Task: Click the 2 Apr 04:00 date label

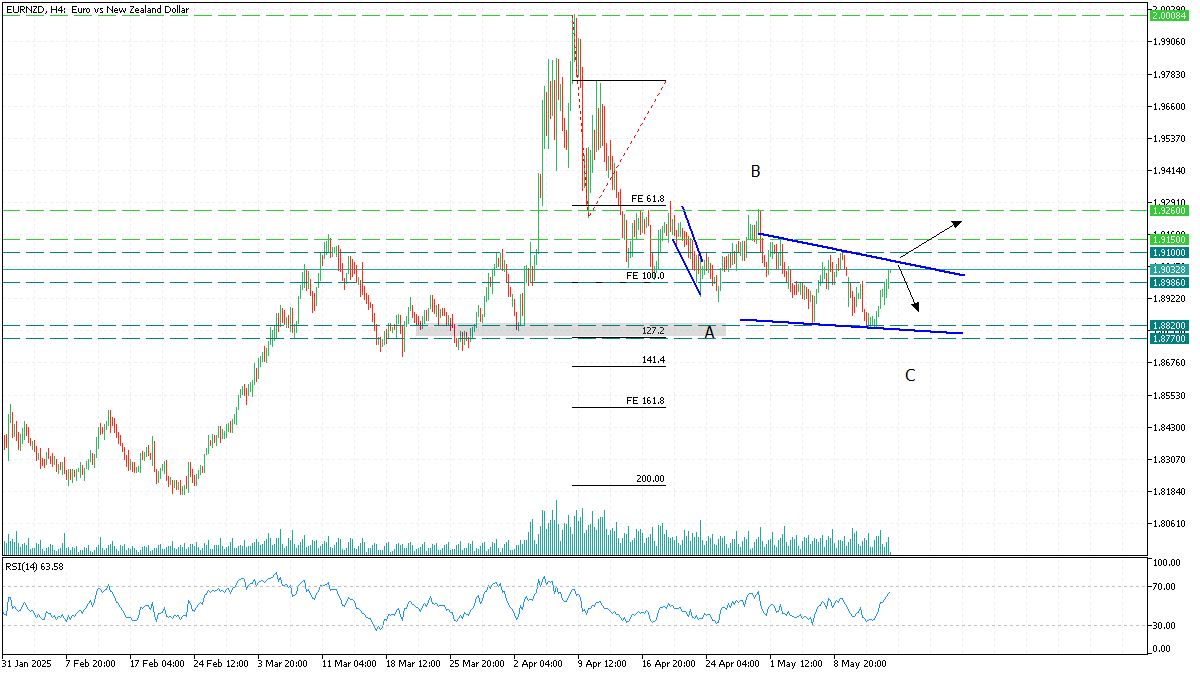Action: pos(540,664)
